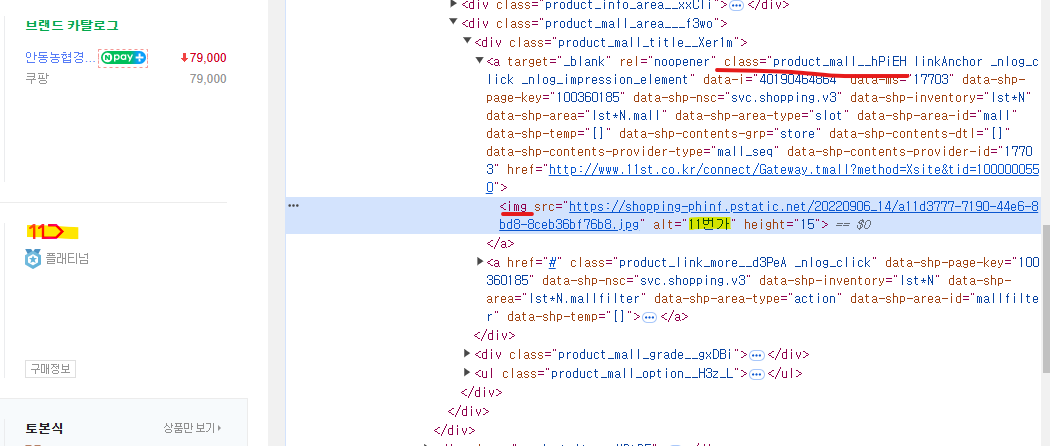Image resolution: width=1050 pixels, height=446 pixels.
Task: Expand the product_mall_option ul node
Action: [467, 372]
